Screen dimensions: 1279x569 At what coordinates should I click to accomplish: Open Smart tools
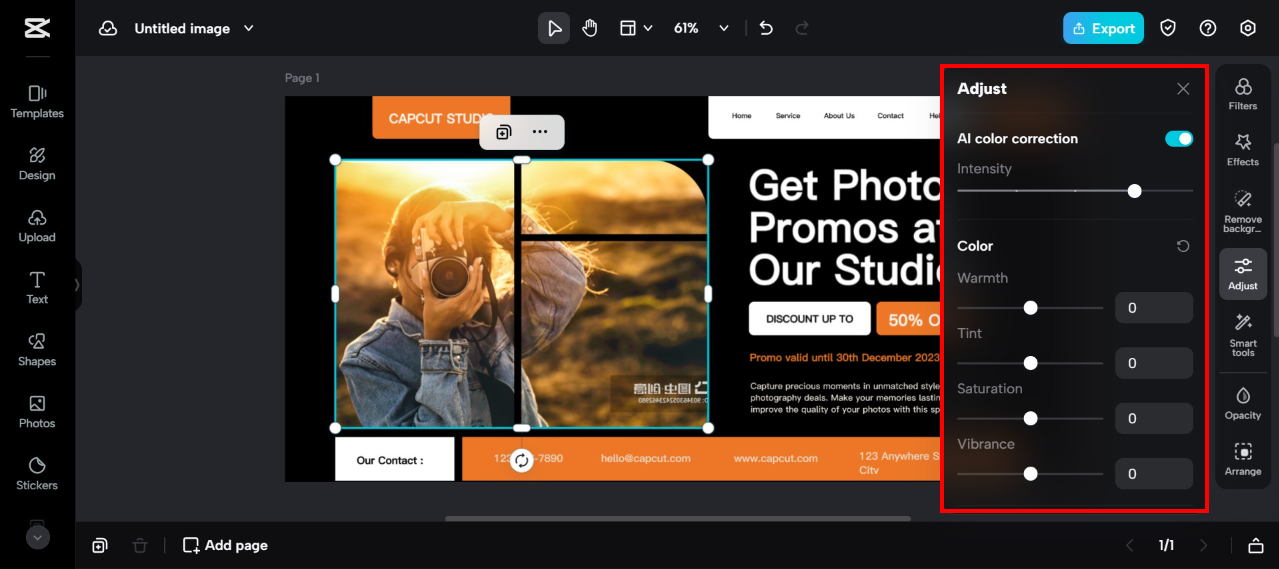pyautogui.click(x=1243, y=334)
